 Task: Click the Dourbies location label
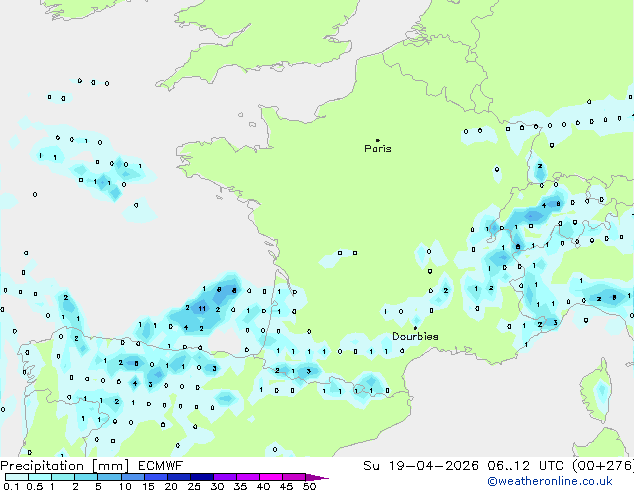[x=415, y=336]
